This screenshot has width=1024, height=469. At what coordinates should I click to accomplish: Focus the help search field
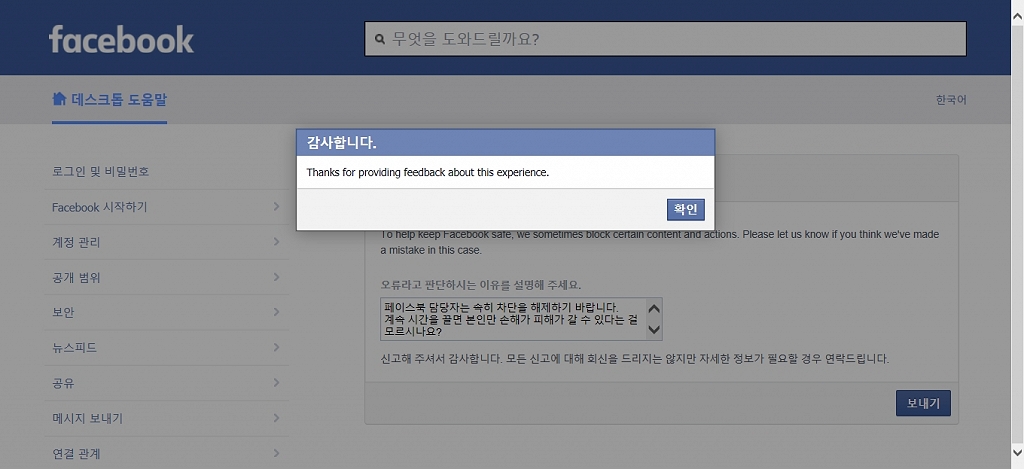(x=665, y=39)
